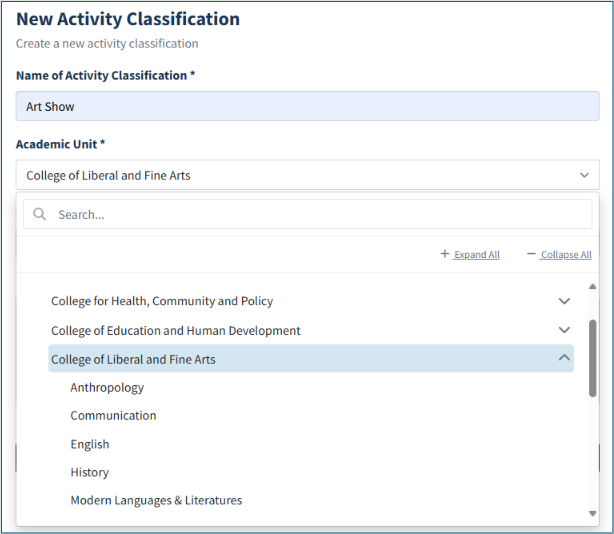Select Anthropology from the list
The height and width of the screenshot is (534, 614).
(x=107, y=387)
